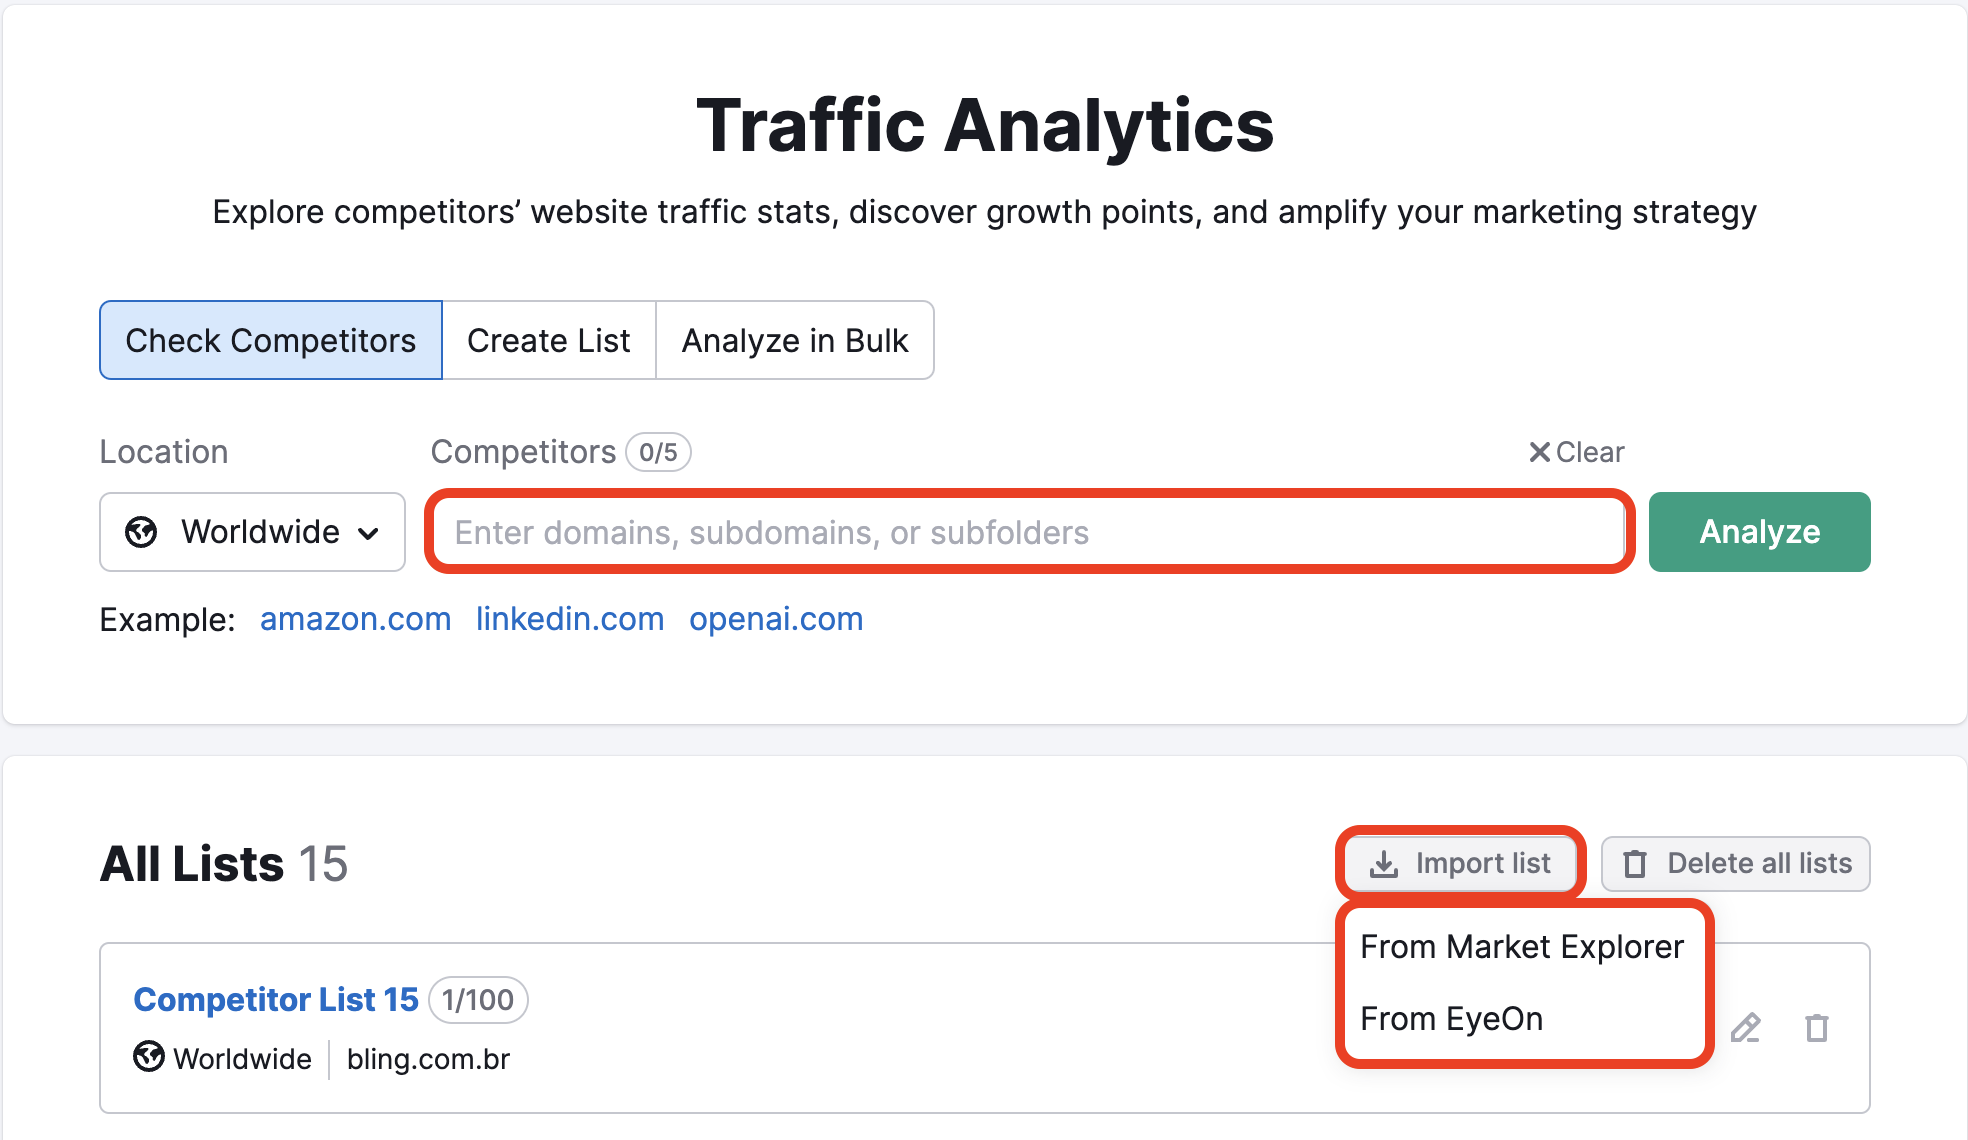This screenshot has width=1968, height=1140.
Task: Click the download icon on Import list
Action: [x=1384, y=864]
